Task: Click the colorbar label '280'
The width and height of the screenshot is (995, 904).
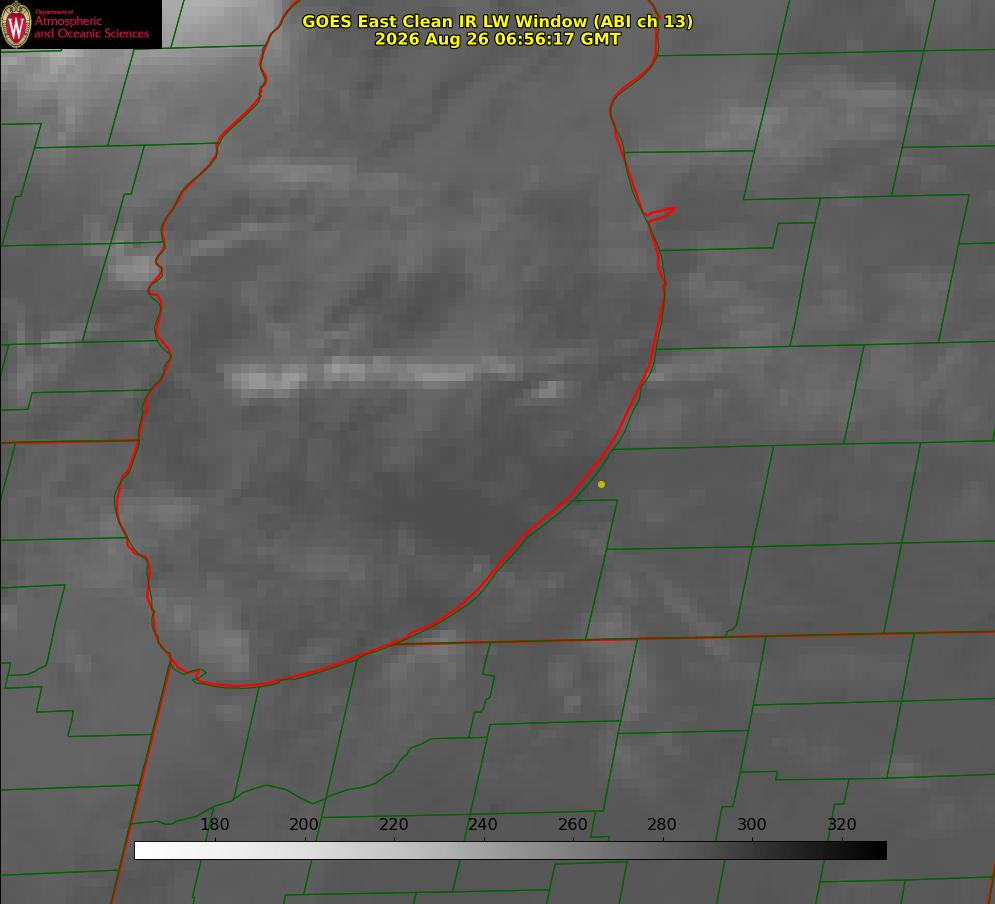Action: tap(662, 824)
